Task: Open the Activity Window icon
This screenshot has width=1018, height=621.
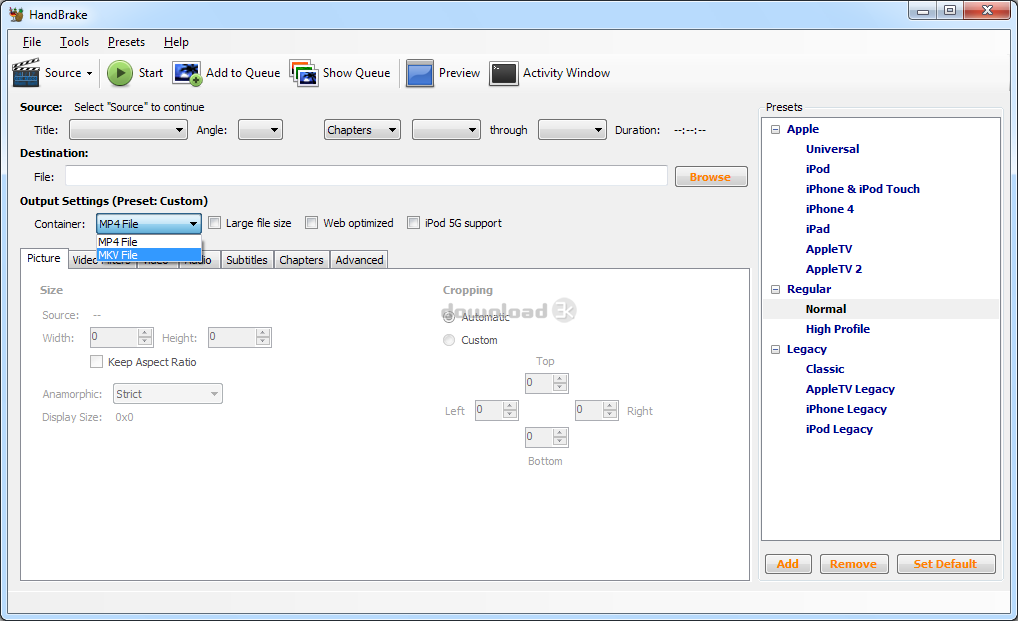Action: (503, 72)
